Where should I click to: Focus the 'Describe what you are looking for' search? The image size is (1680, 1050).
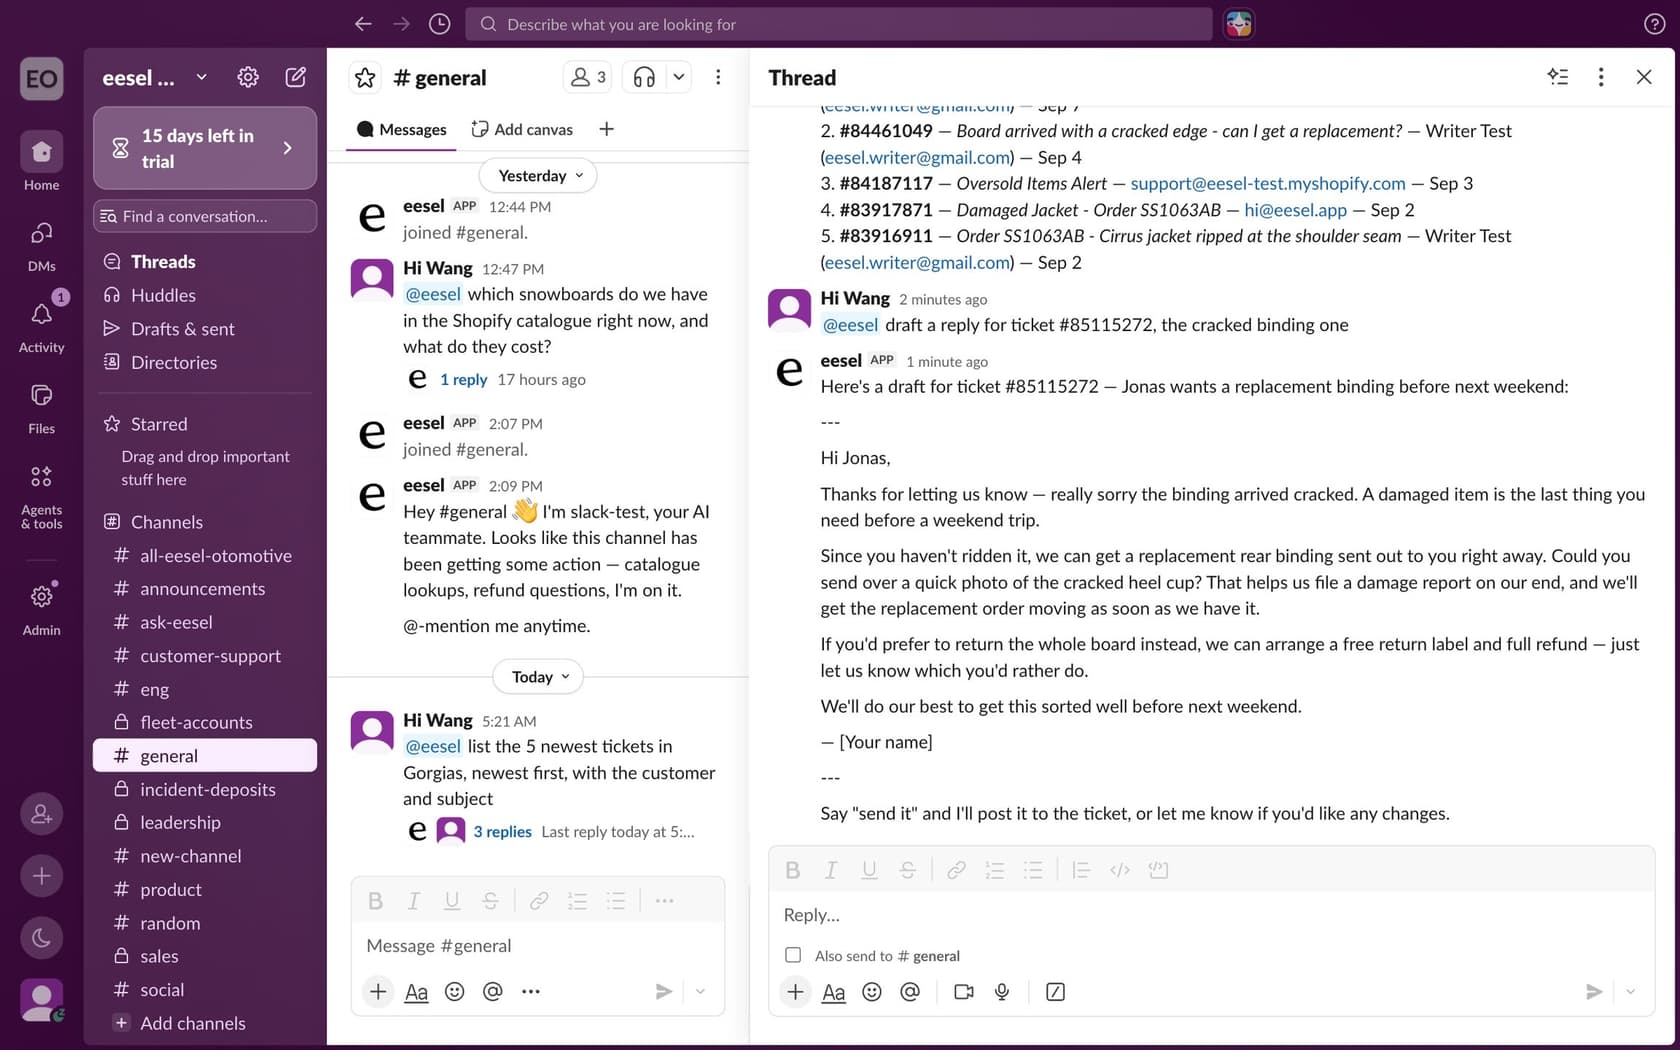click(x=838, y=24)
